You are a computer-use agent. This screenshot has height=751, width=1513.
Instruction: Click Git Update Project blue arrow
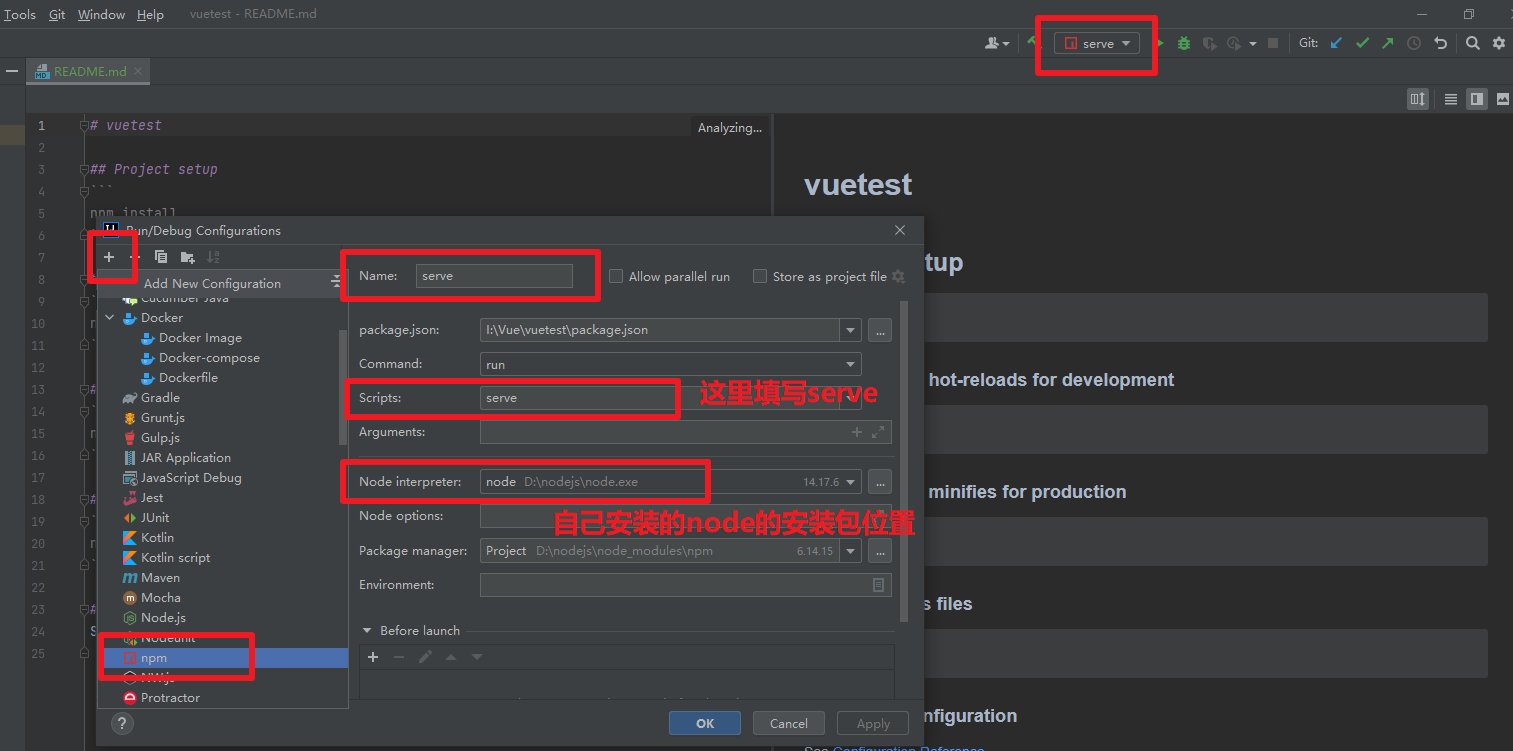click(x=1336, y=43)
